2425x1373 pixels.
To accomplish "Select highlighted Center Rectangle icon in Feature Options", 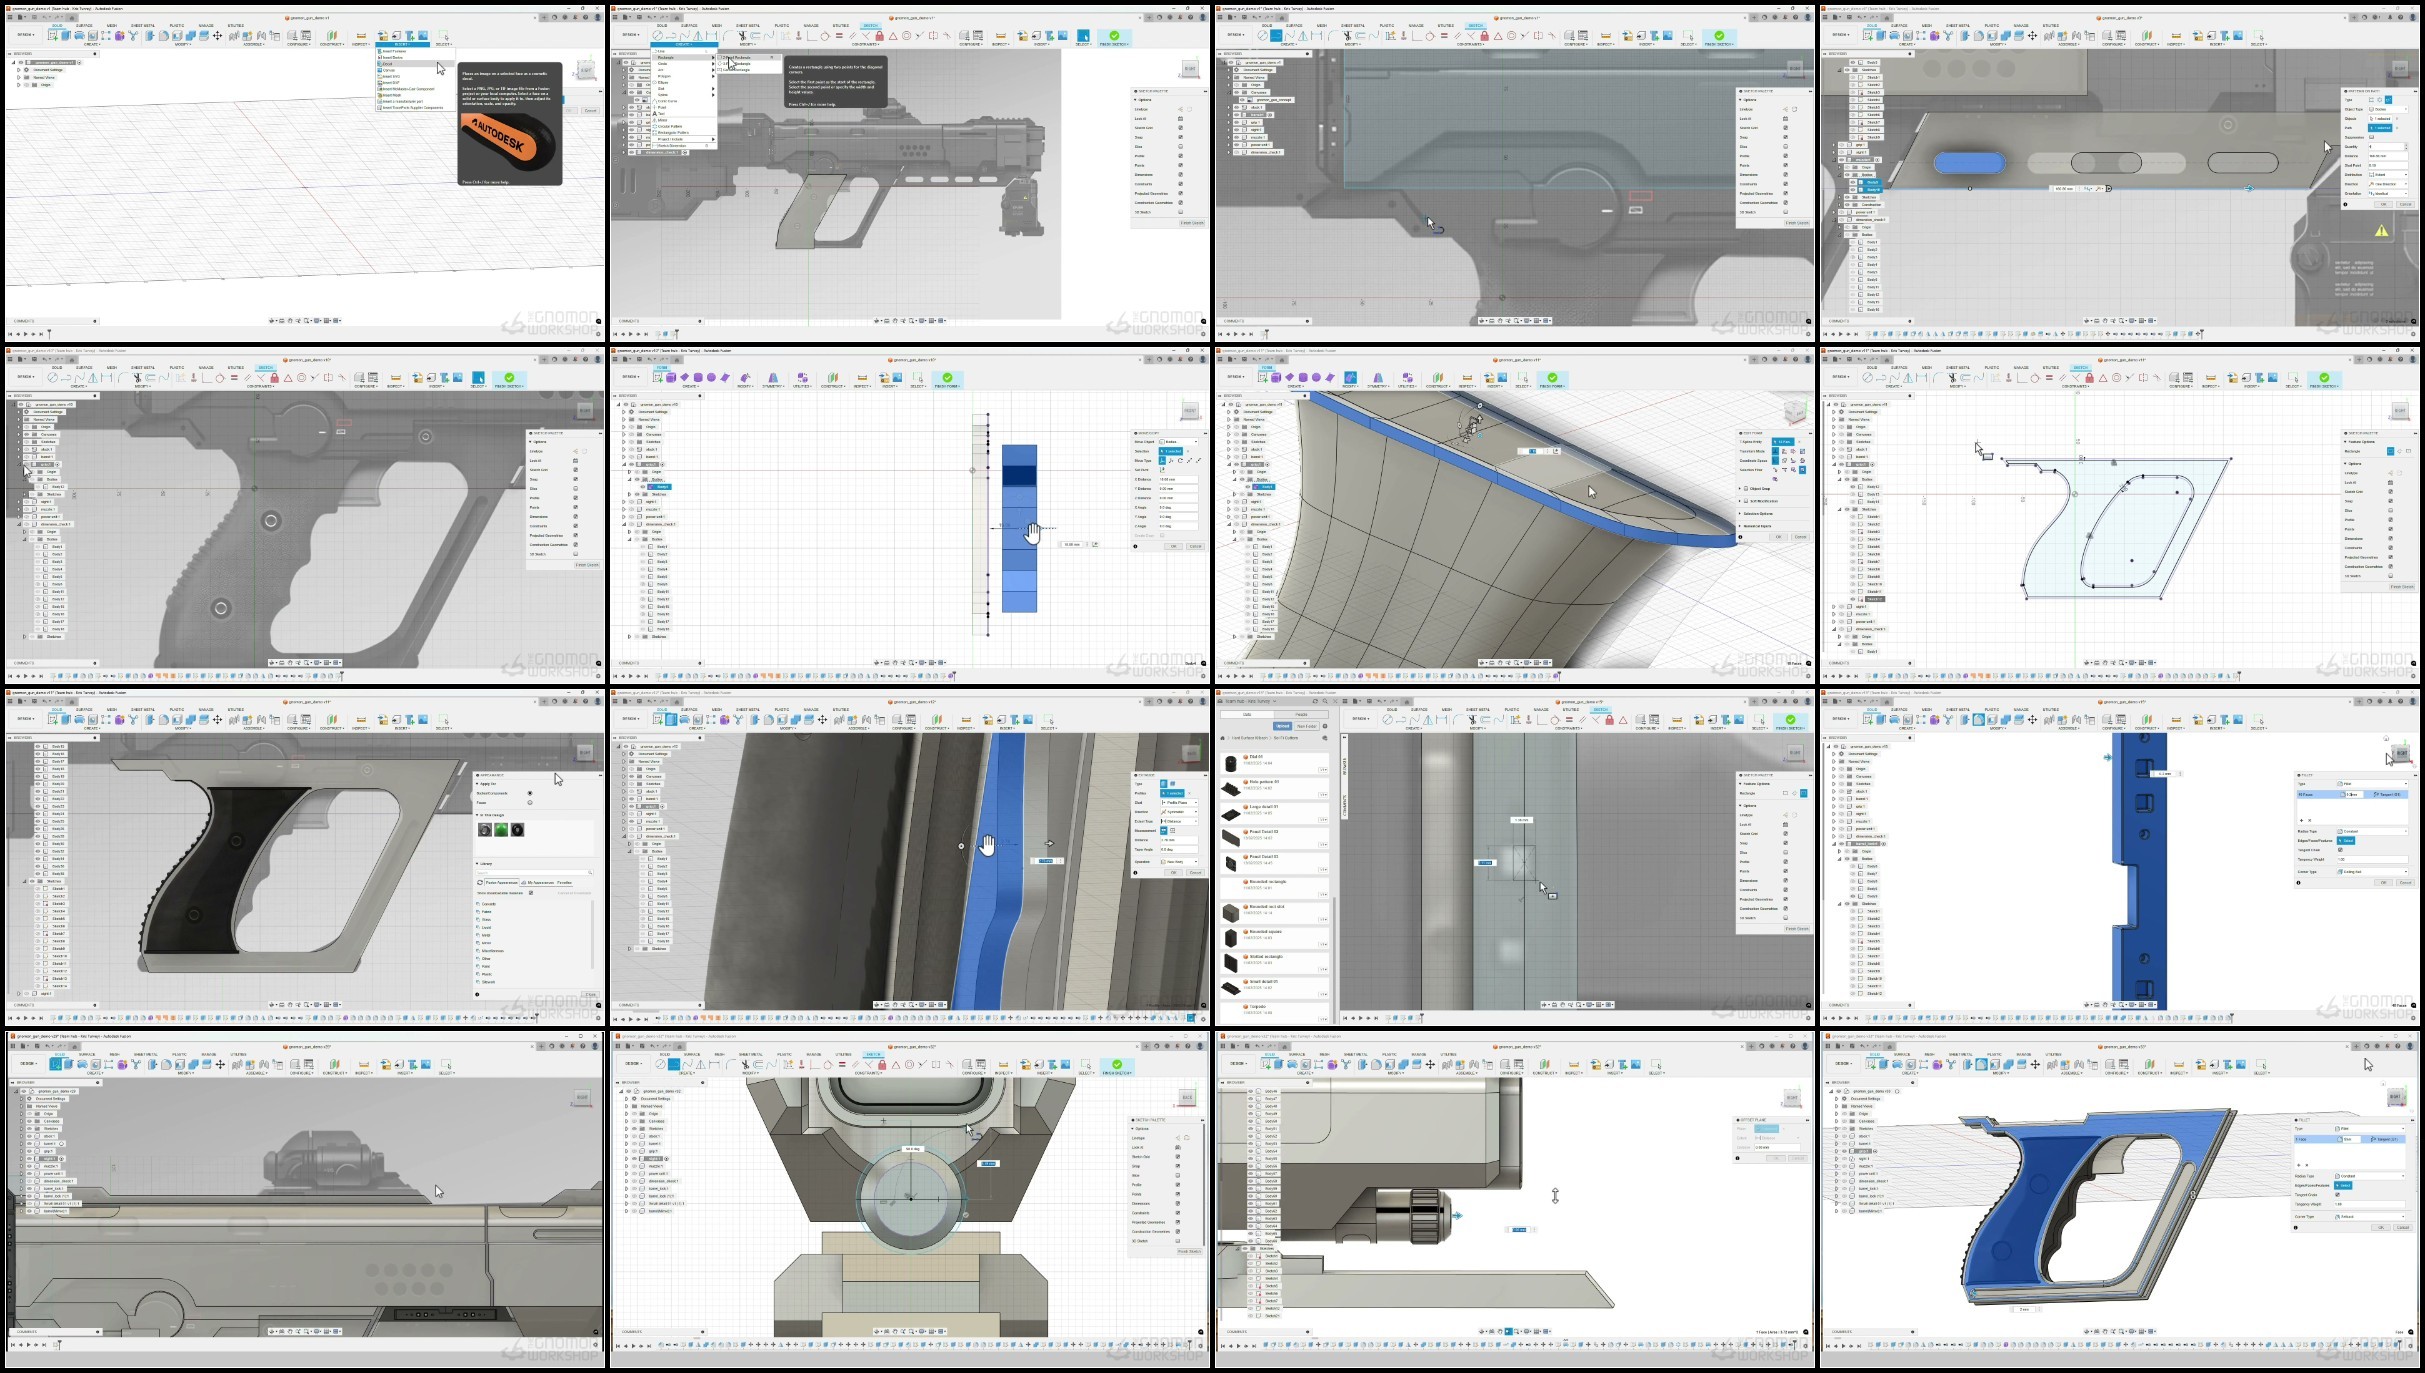I will click(x=1804, y=793).
